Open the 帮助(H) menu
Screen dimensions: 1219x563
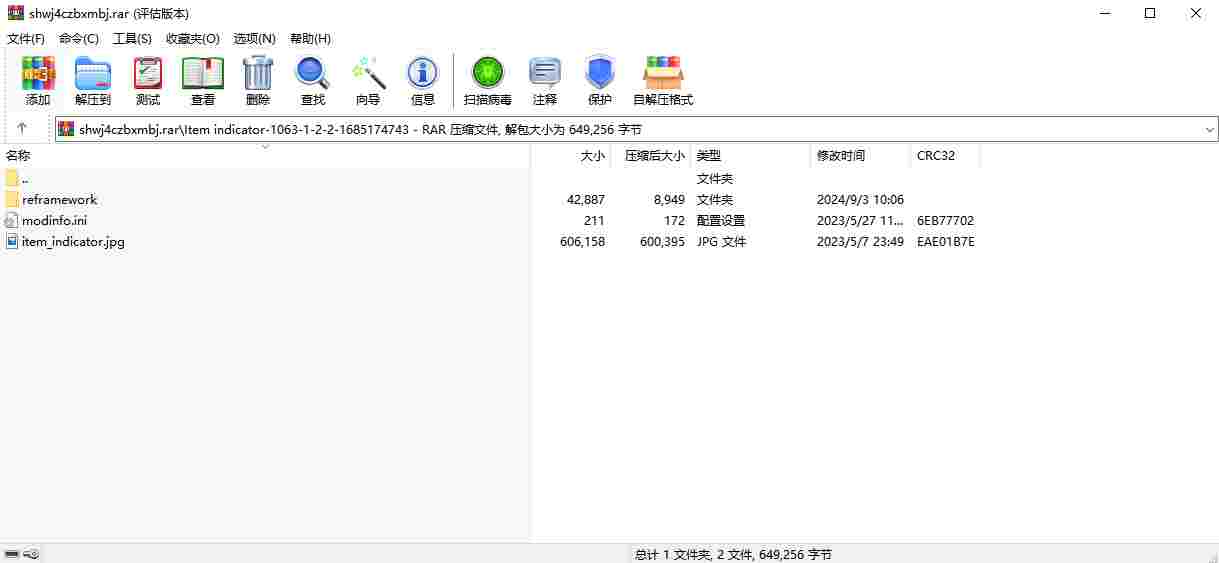coord(310,38)
